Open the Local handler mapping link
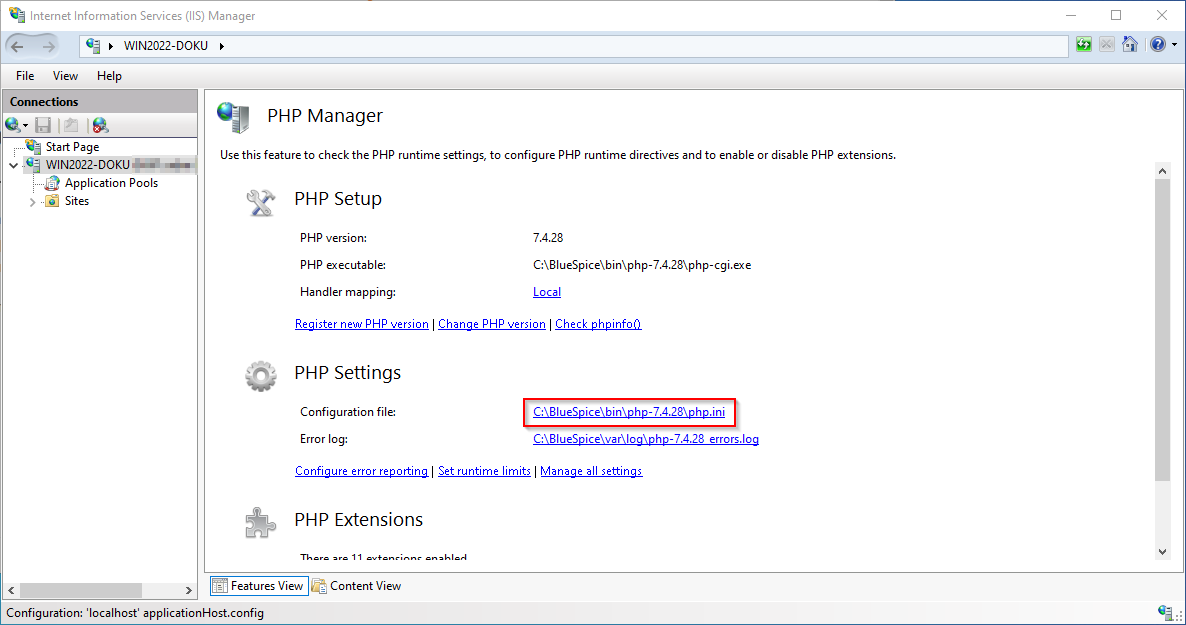The height and width of the screenshot is (625, 1186). point(547,292)
